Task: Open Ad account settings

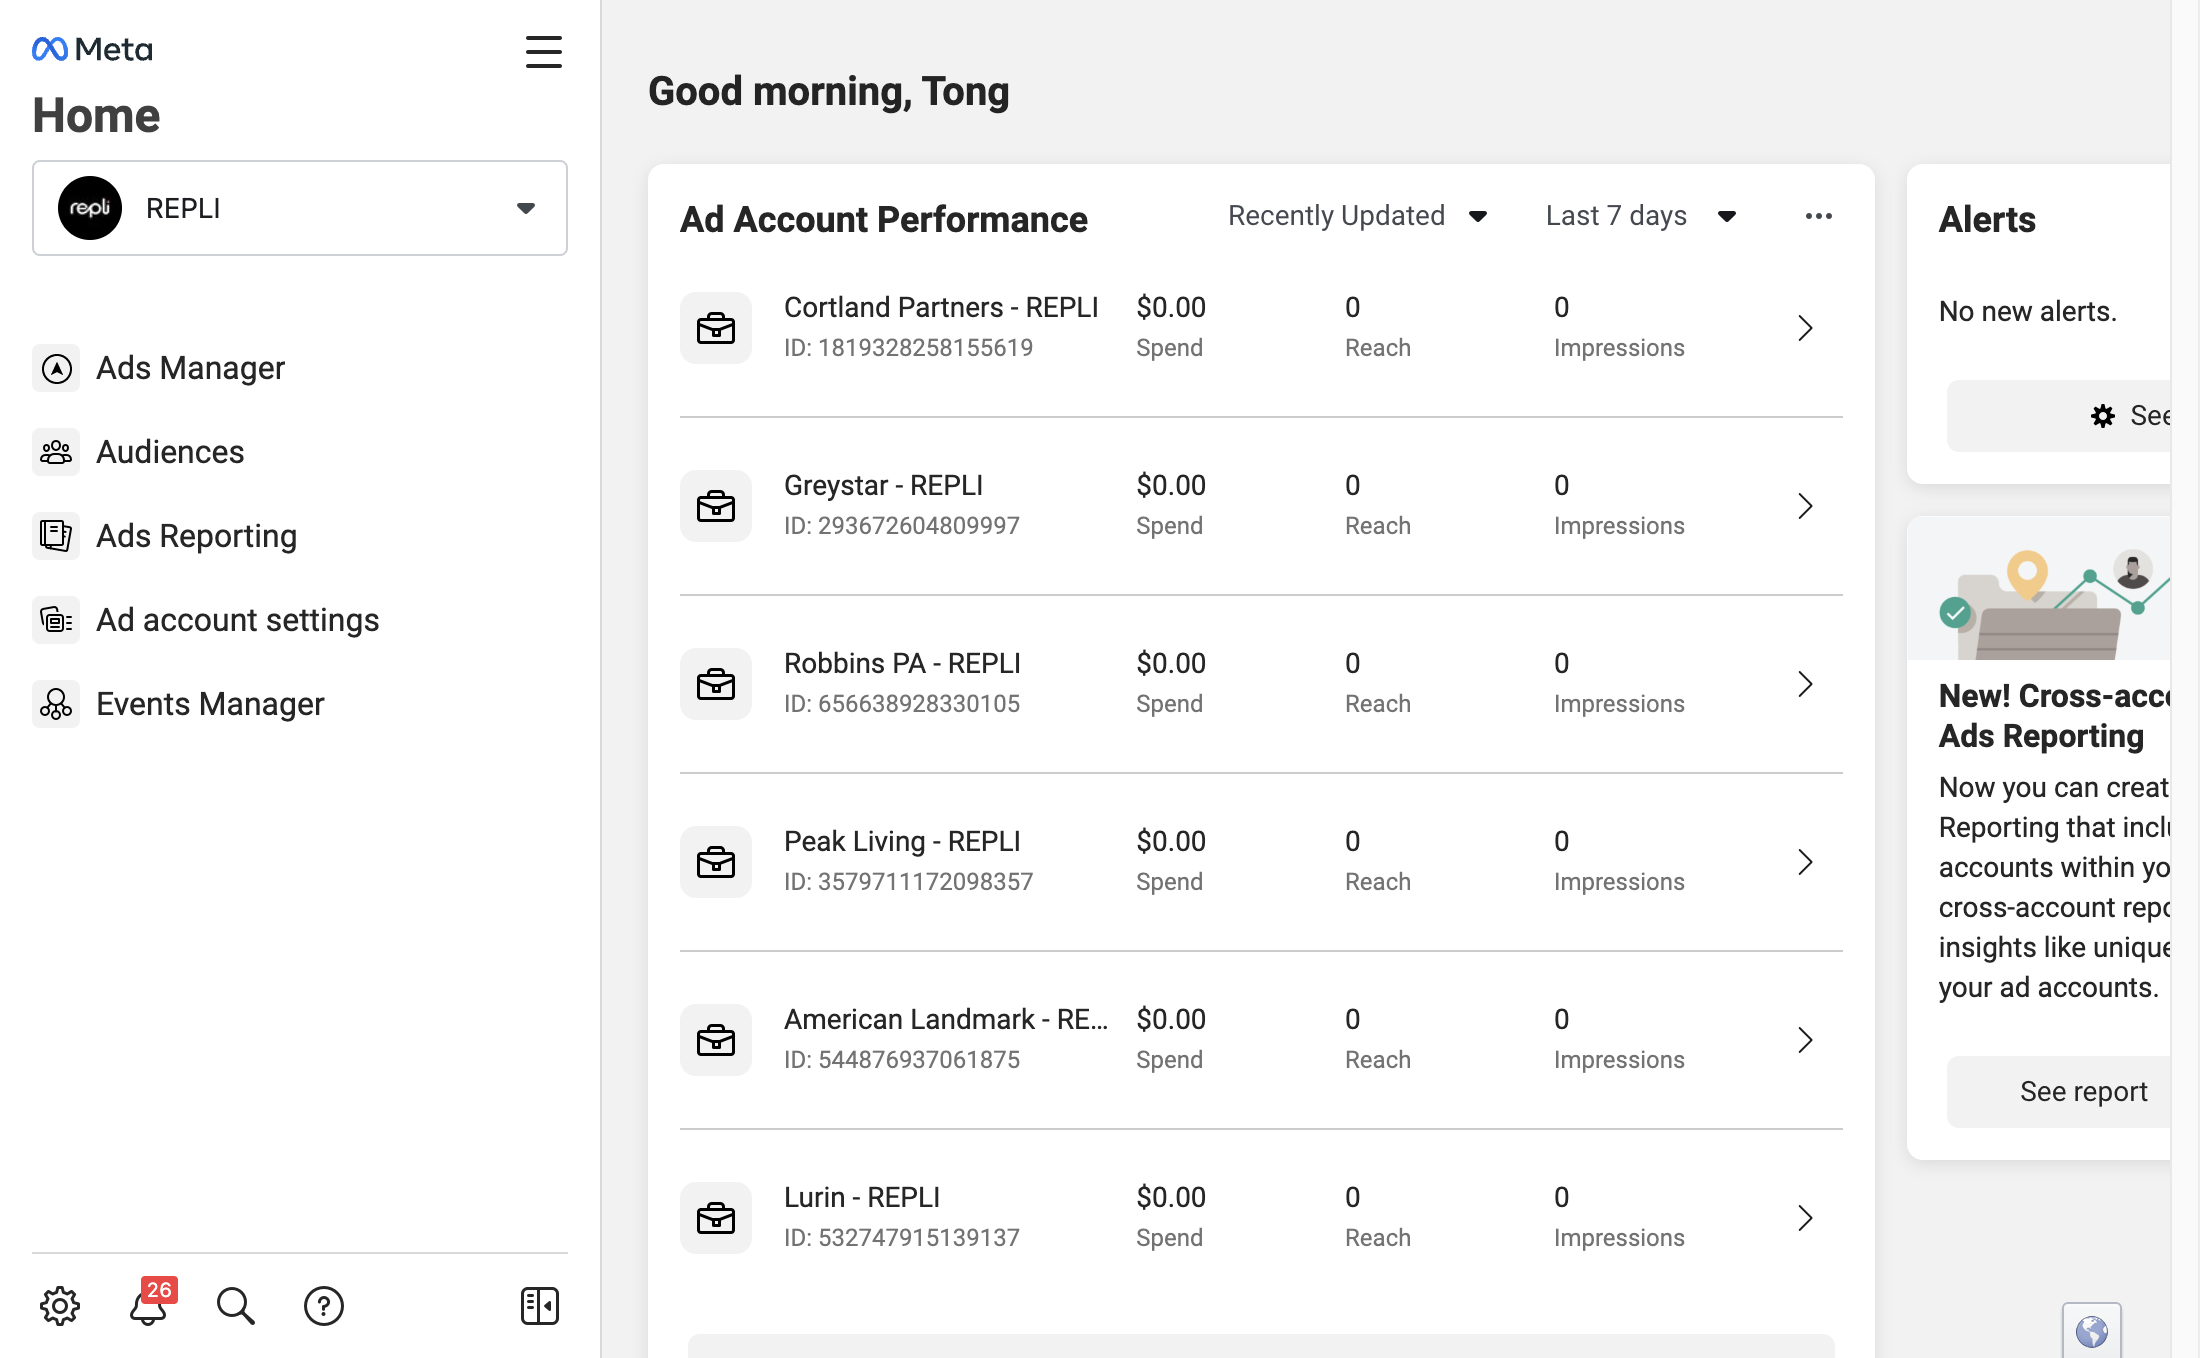Action: [206, 620]
